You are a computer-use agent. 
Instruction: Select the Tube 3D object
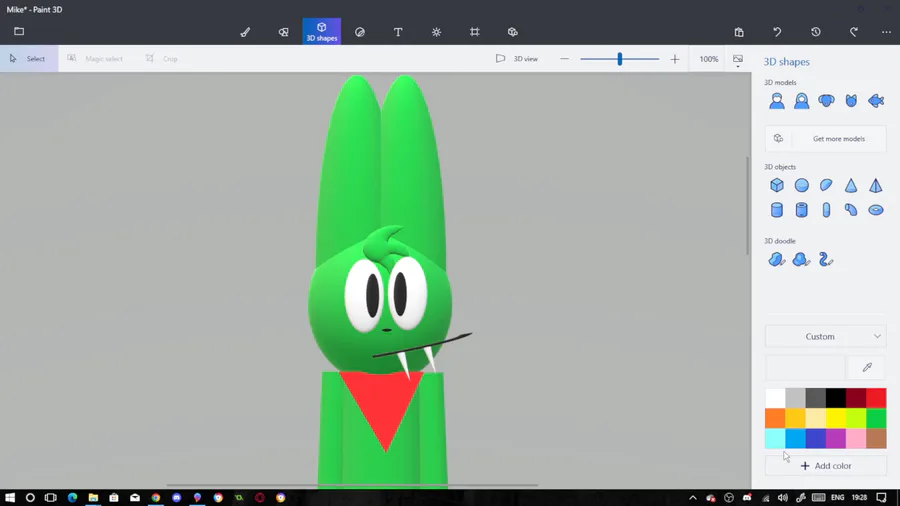[x=801, y=210]
